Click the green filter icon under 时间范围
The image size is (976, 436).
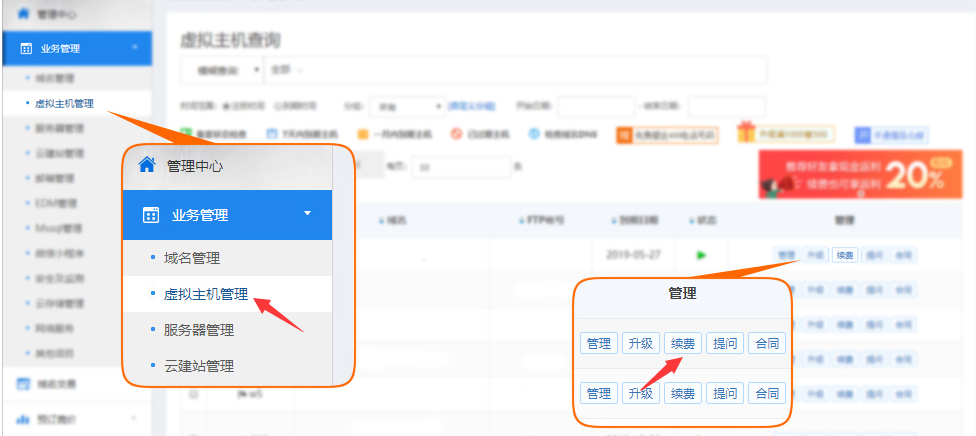[185, 133]
